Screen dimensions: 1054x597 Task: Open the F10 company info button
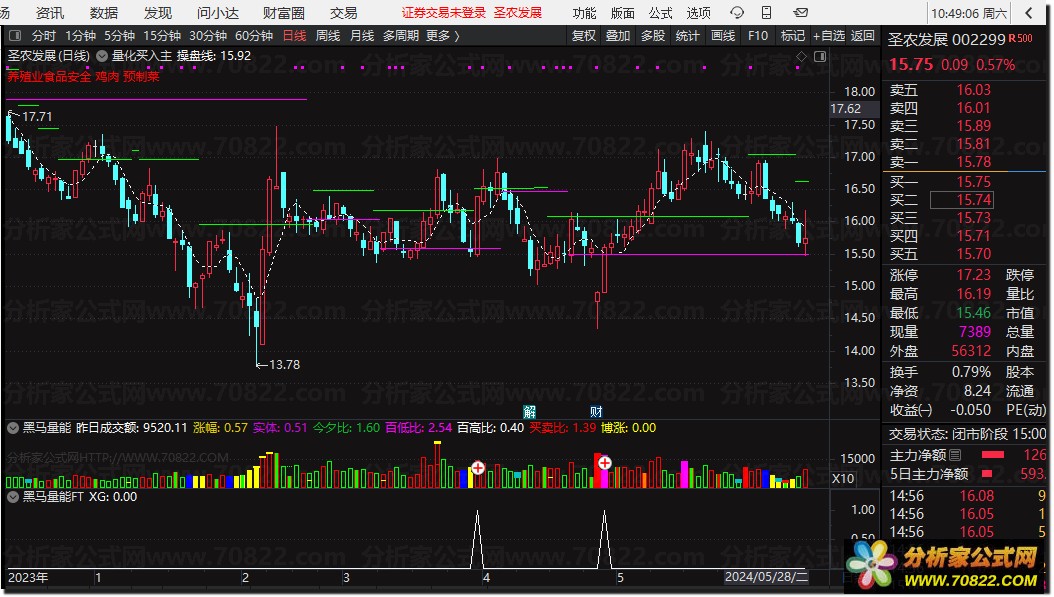pyautogui.click(x=758, y=36)
